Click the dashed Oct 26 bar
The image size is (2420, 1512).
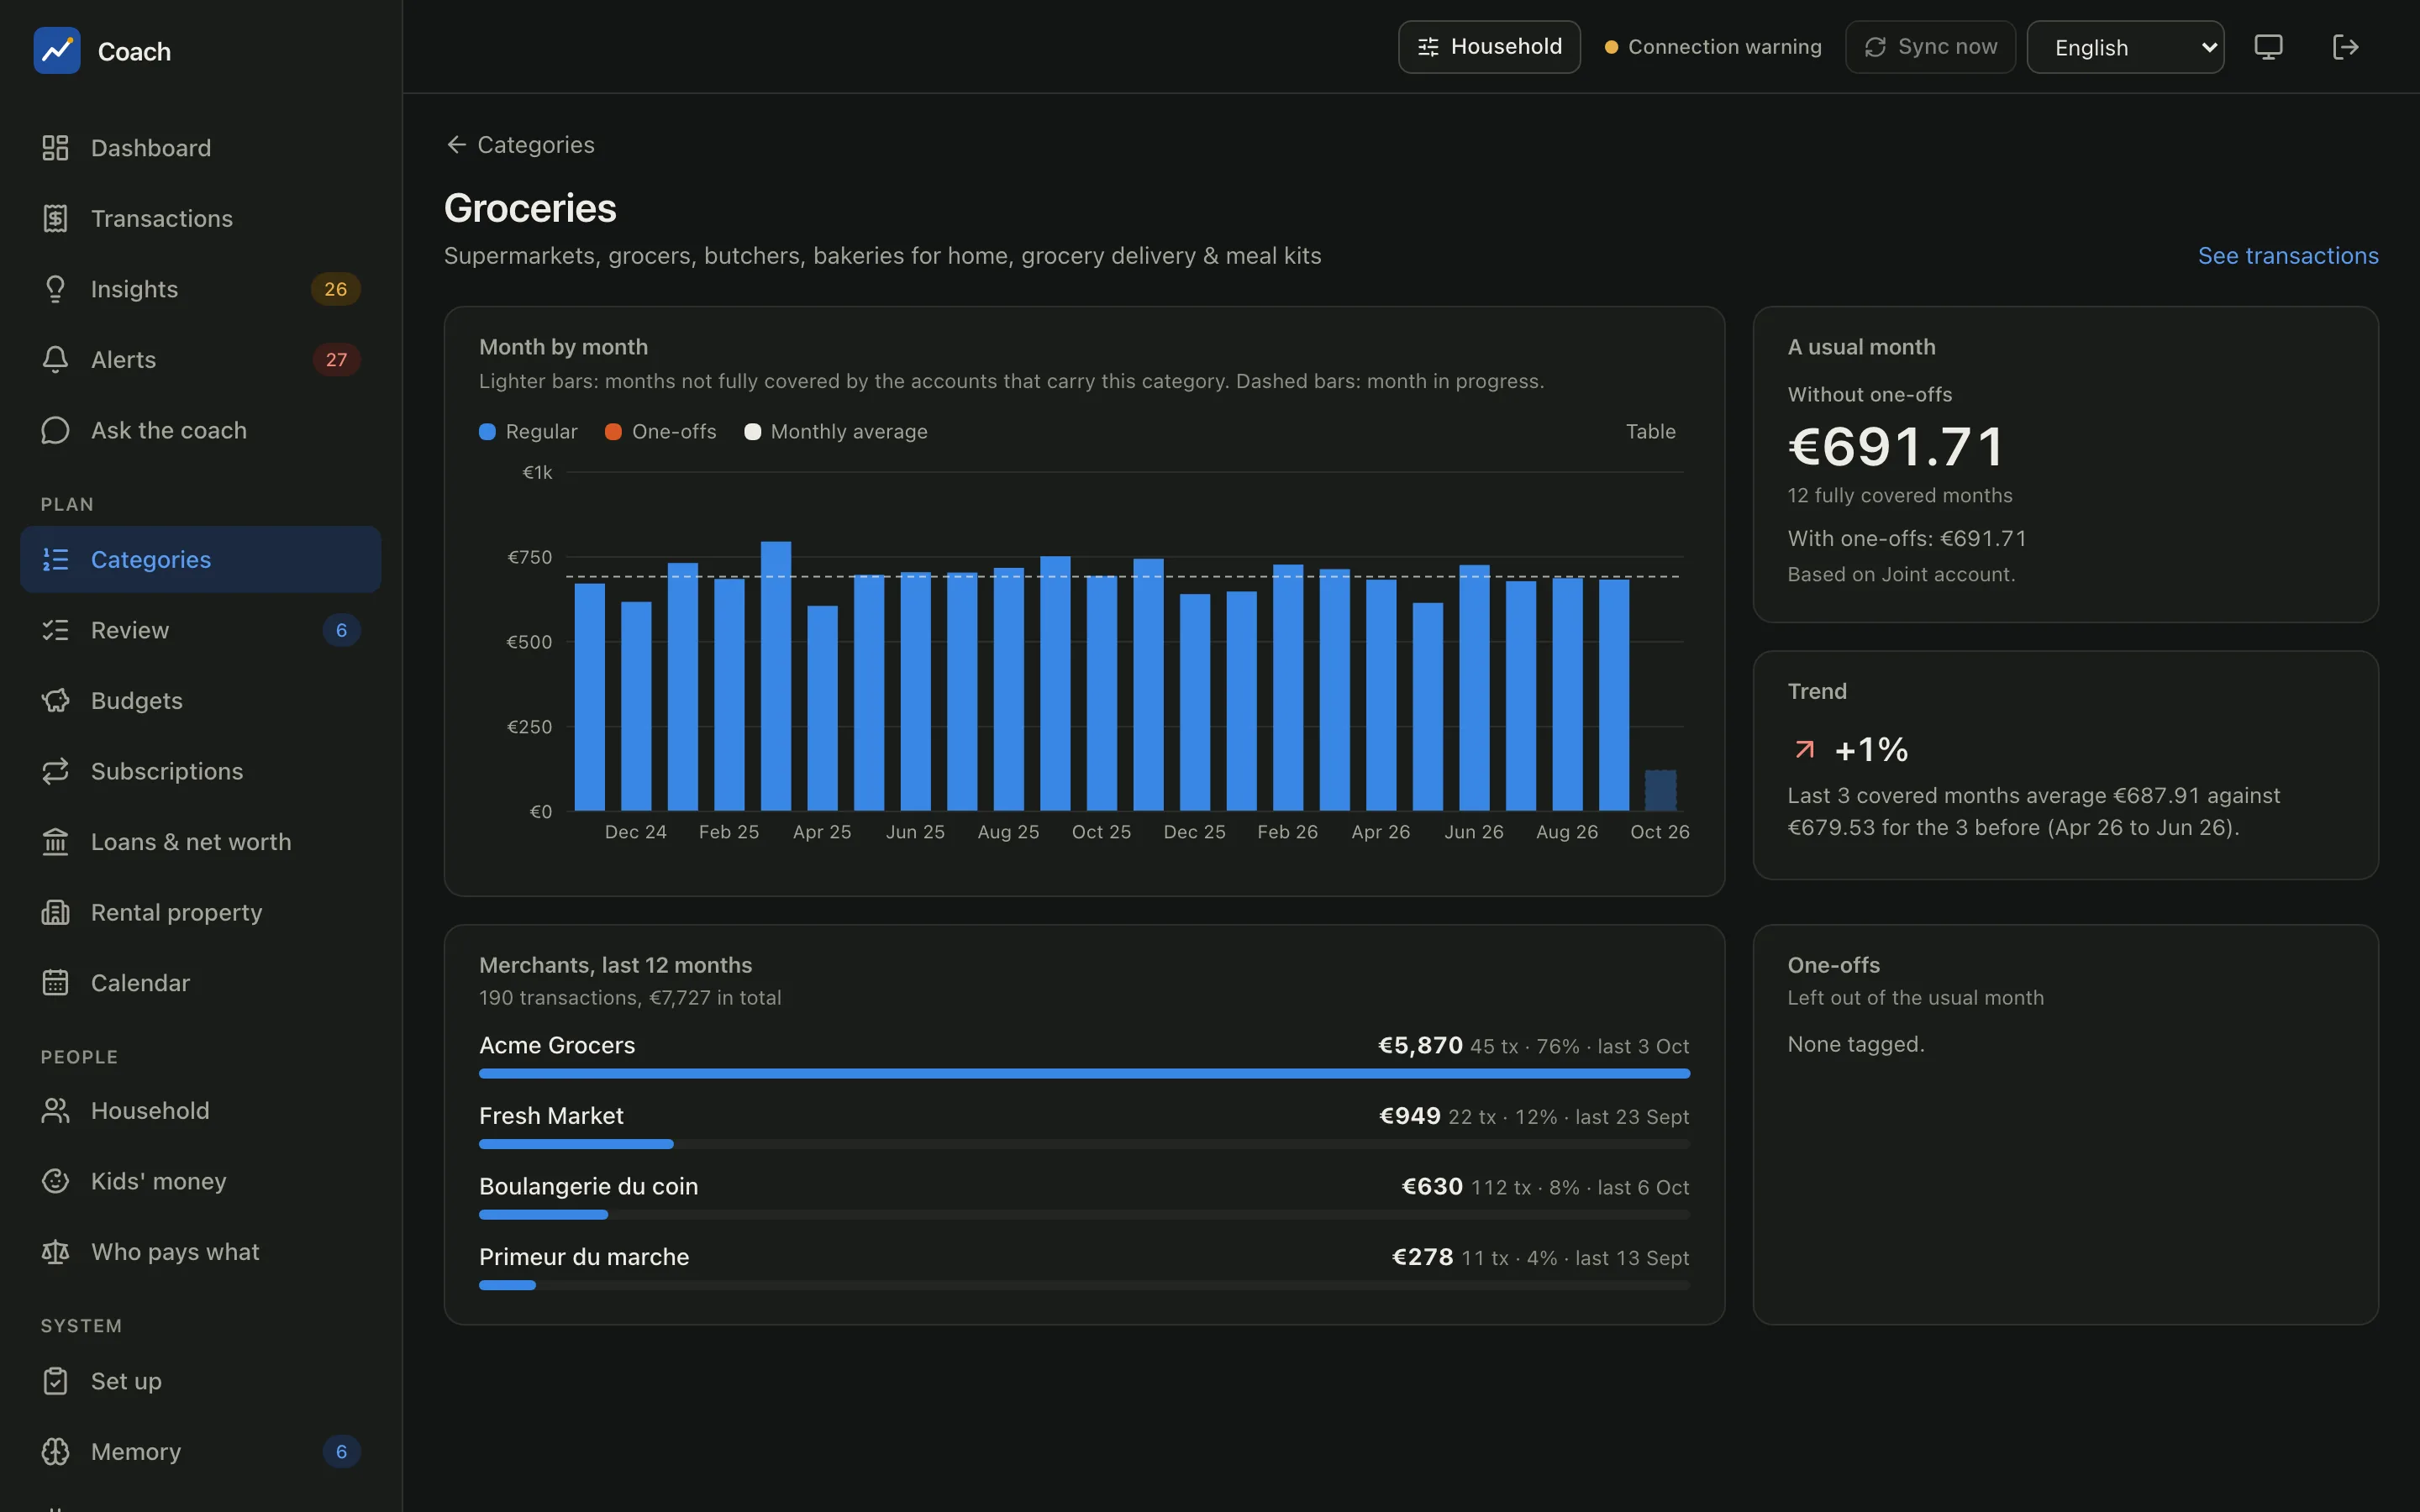click(x=1660, y=790)
